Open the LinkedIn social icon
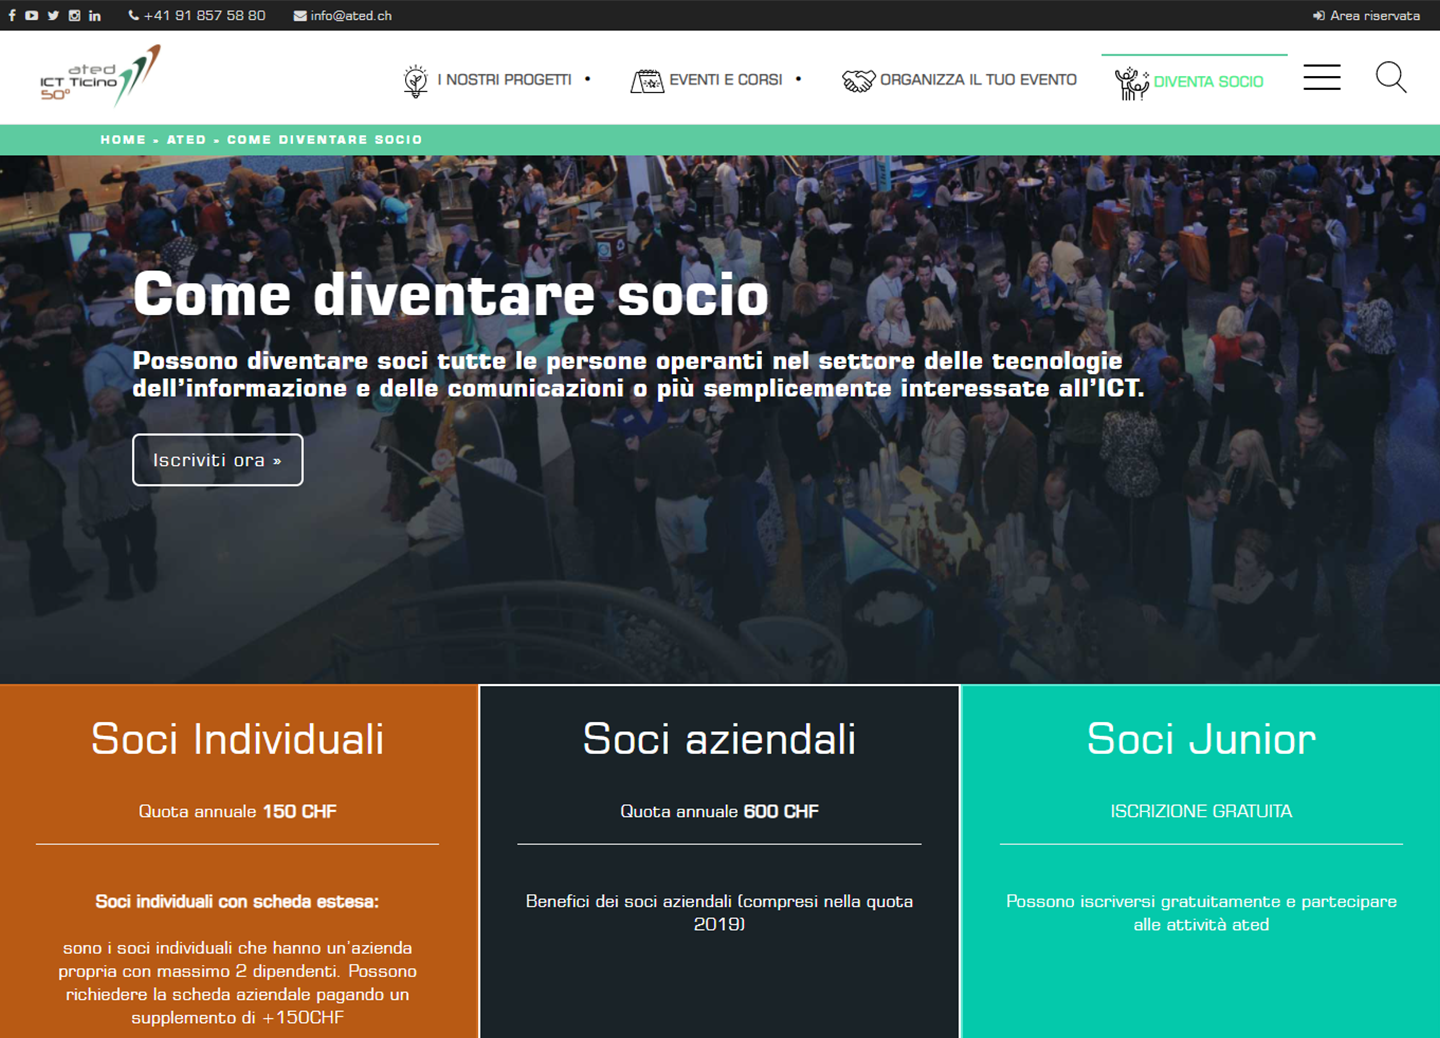 95,16
